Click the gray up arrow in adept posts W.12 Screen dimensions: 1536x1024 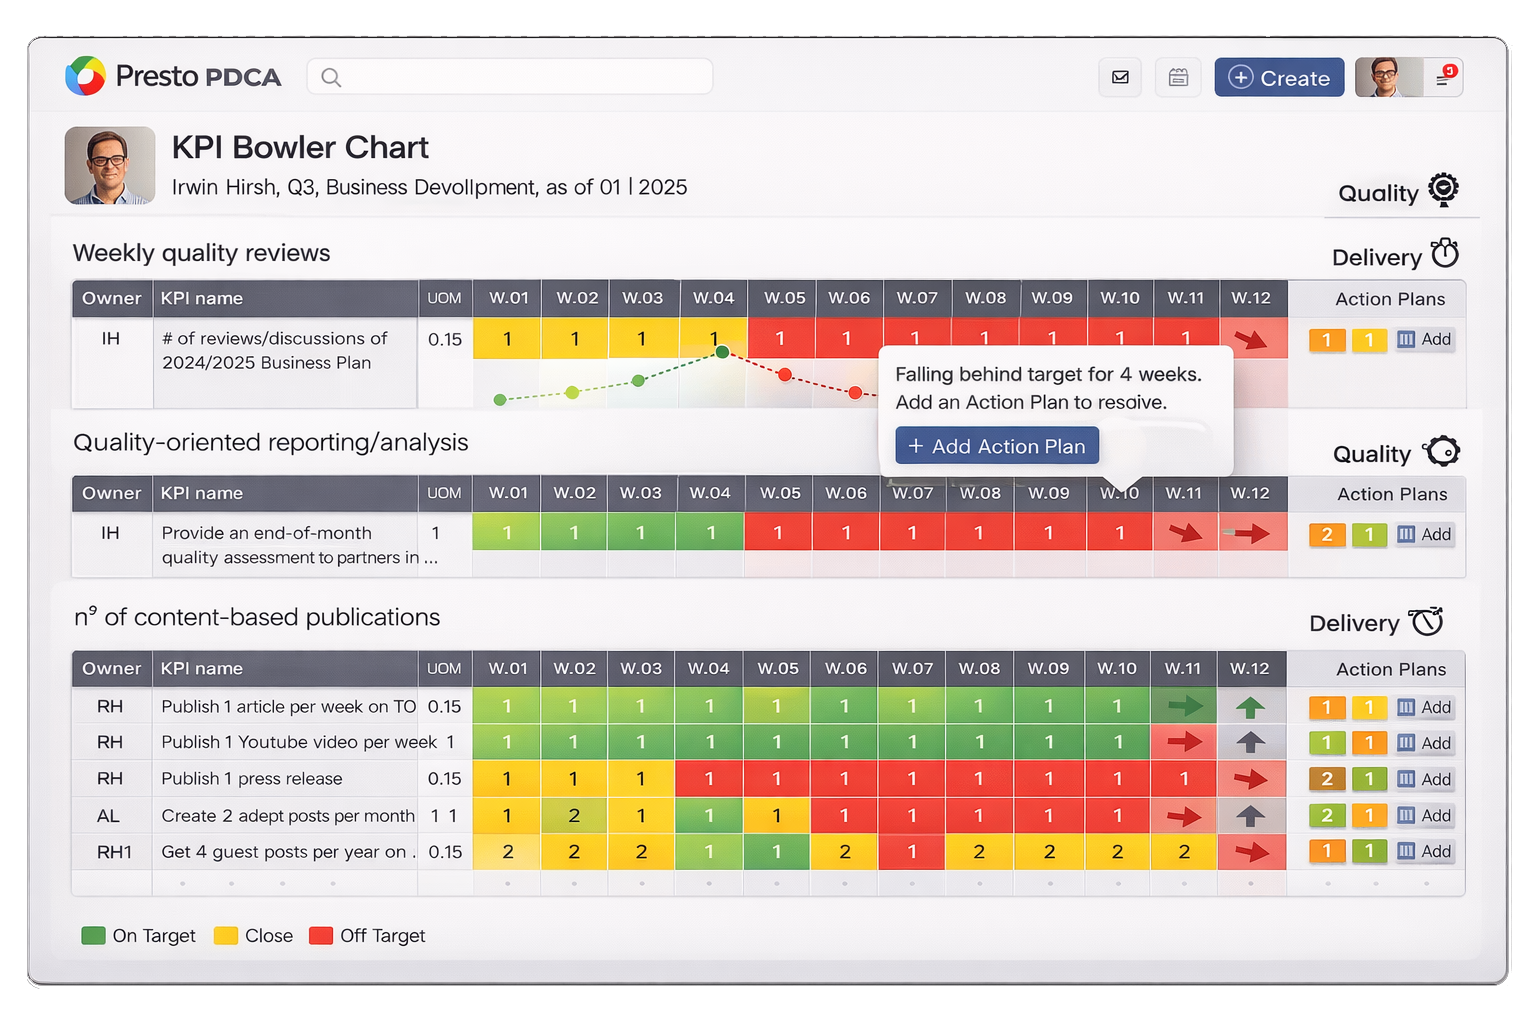pyautogui.click(x=1250, y=816)
